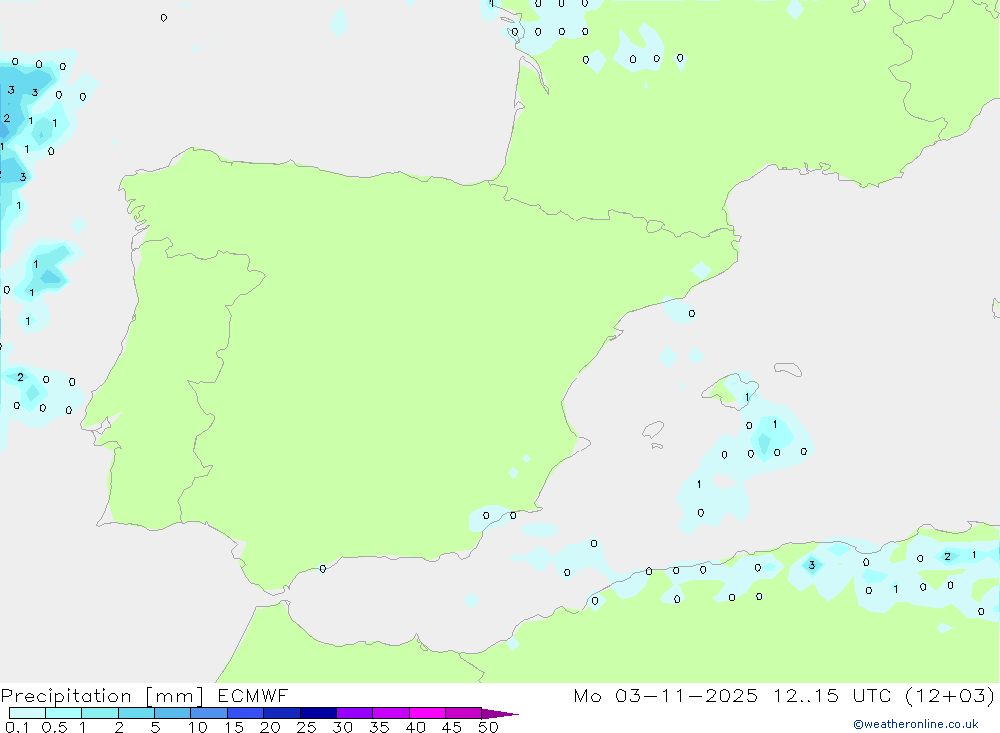Viewport: 1000px width, 733px height.
Task: Click the value 0 near Gibraltar coast
Action: (323, 569)
